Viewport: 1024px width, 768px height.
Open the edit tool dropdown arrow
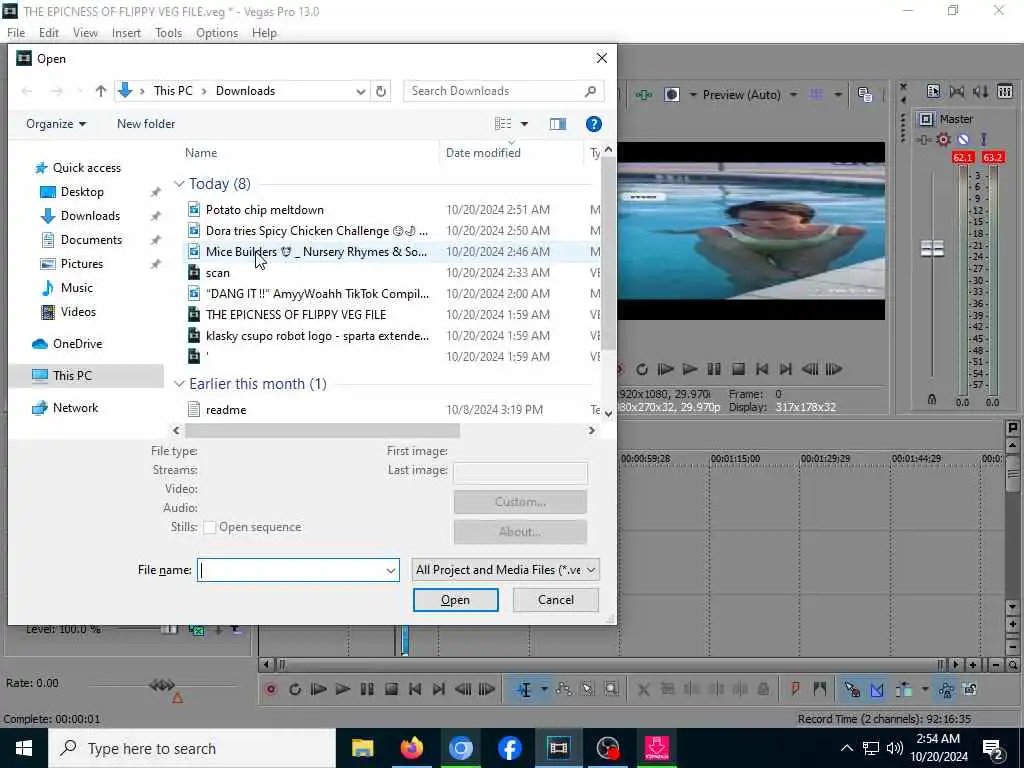(x=543, y=690)
